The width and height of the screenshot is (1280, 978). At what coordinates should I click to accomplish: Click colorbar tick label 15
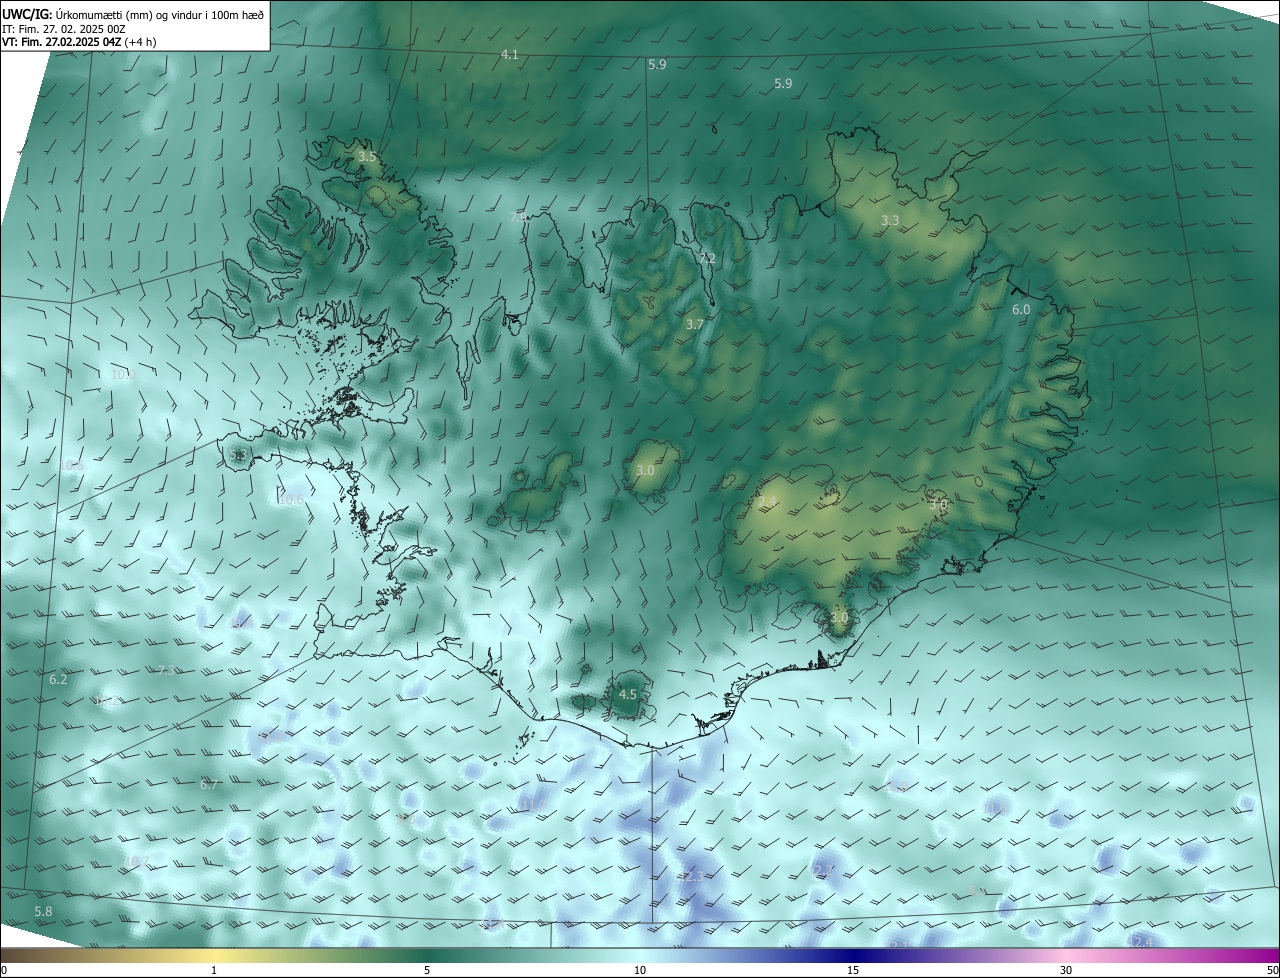[x=853, y=970]
